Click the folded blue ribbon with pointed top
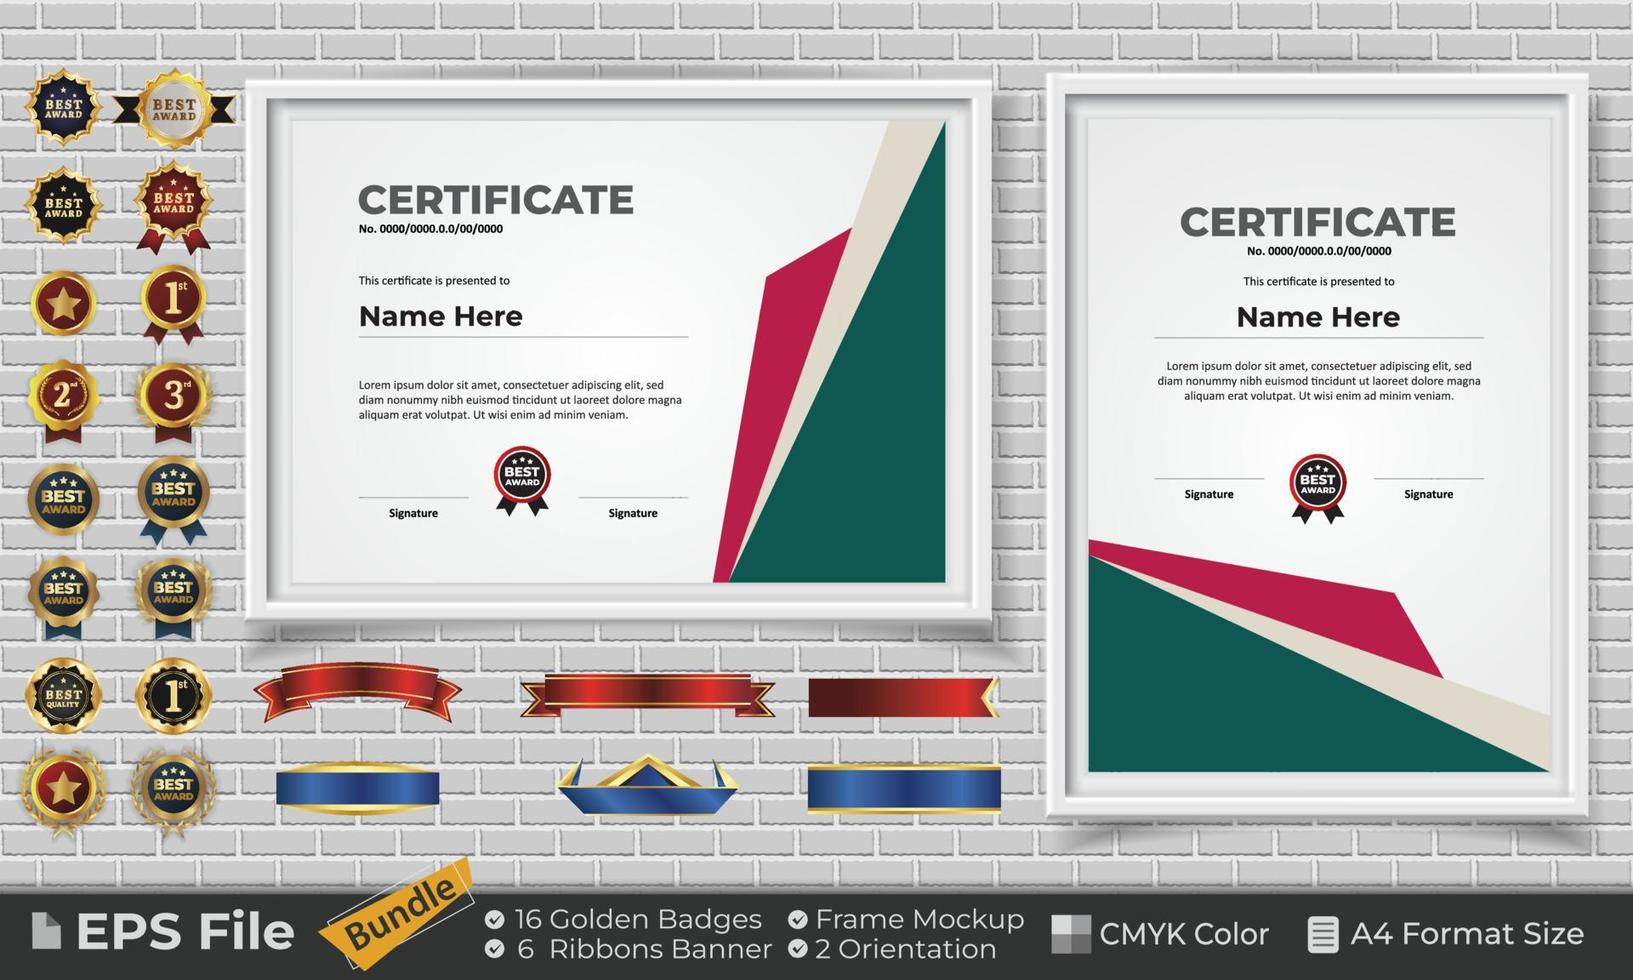This screenshot has height=980, width=1633. point(648,785)
